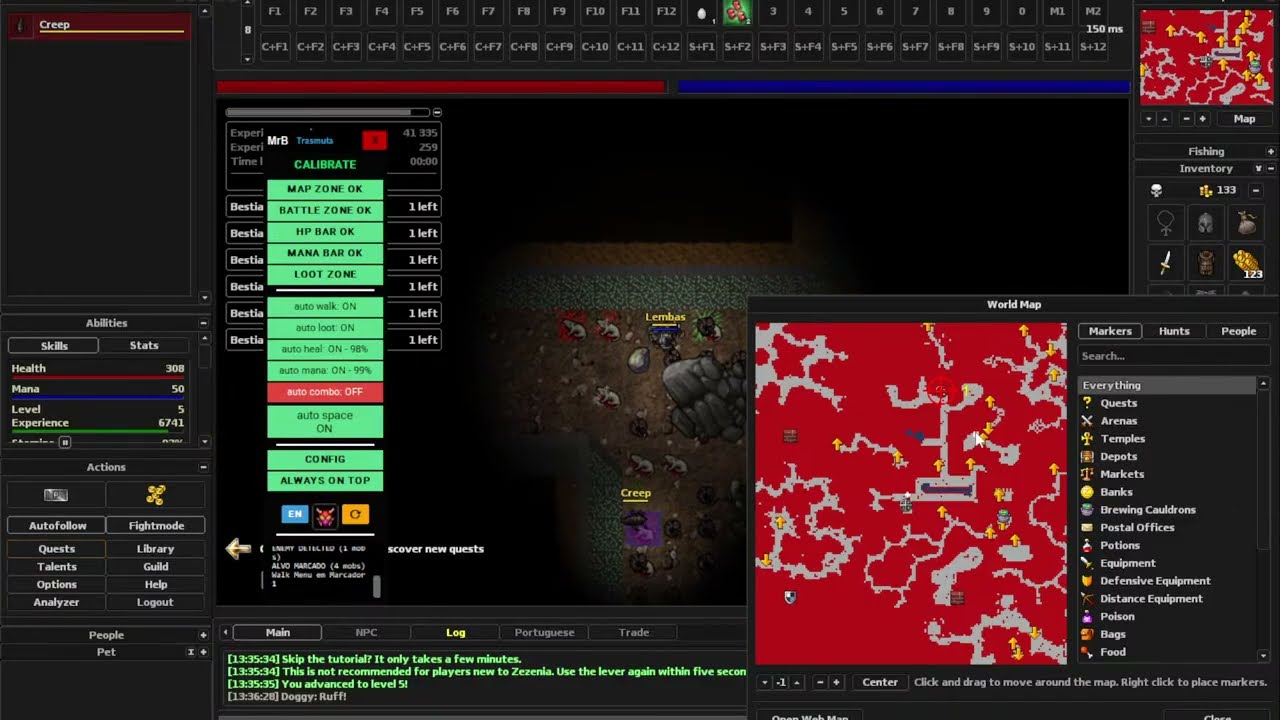The width and height of the screenshot is (1280, 720).
Task: Click the CALIBRATE button in MrB panel
Action: [x=325, y=164]
